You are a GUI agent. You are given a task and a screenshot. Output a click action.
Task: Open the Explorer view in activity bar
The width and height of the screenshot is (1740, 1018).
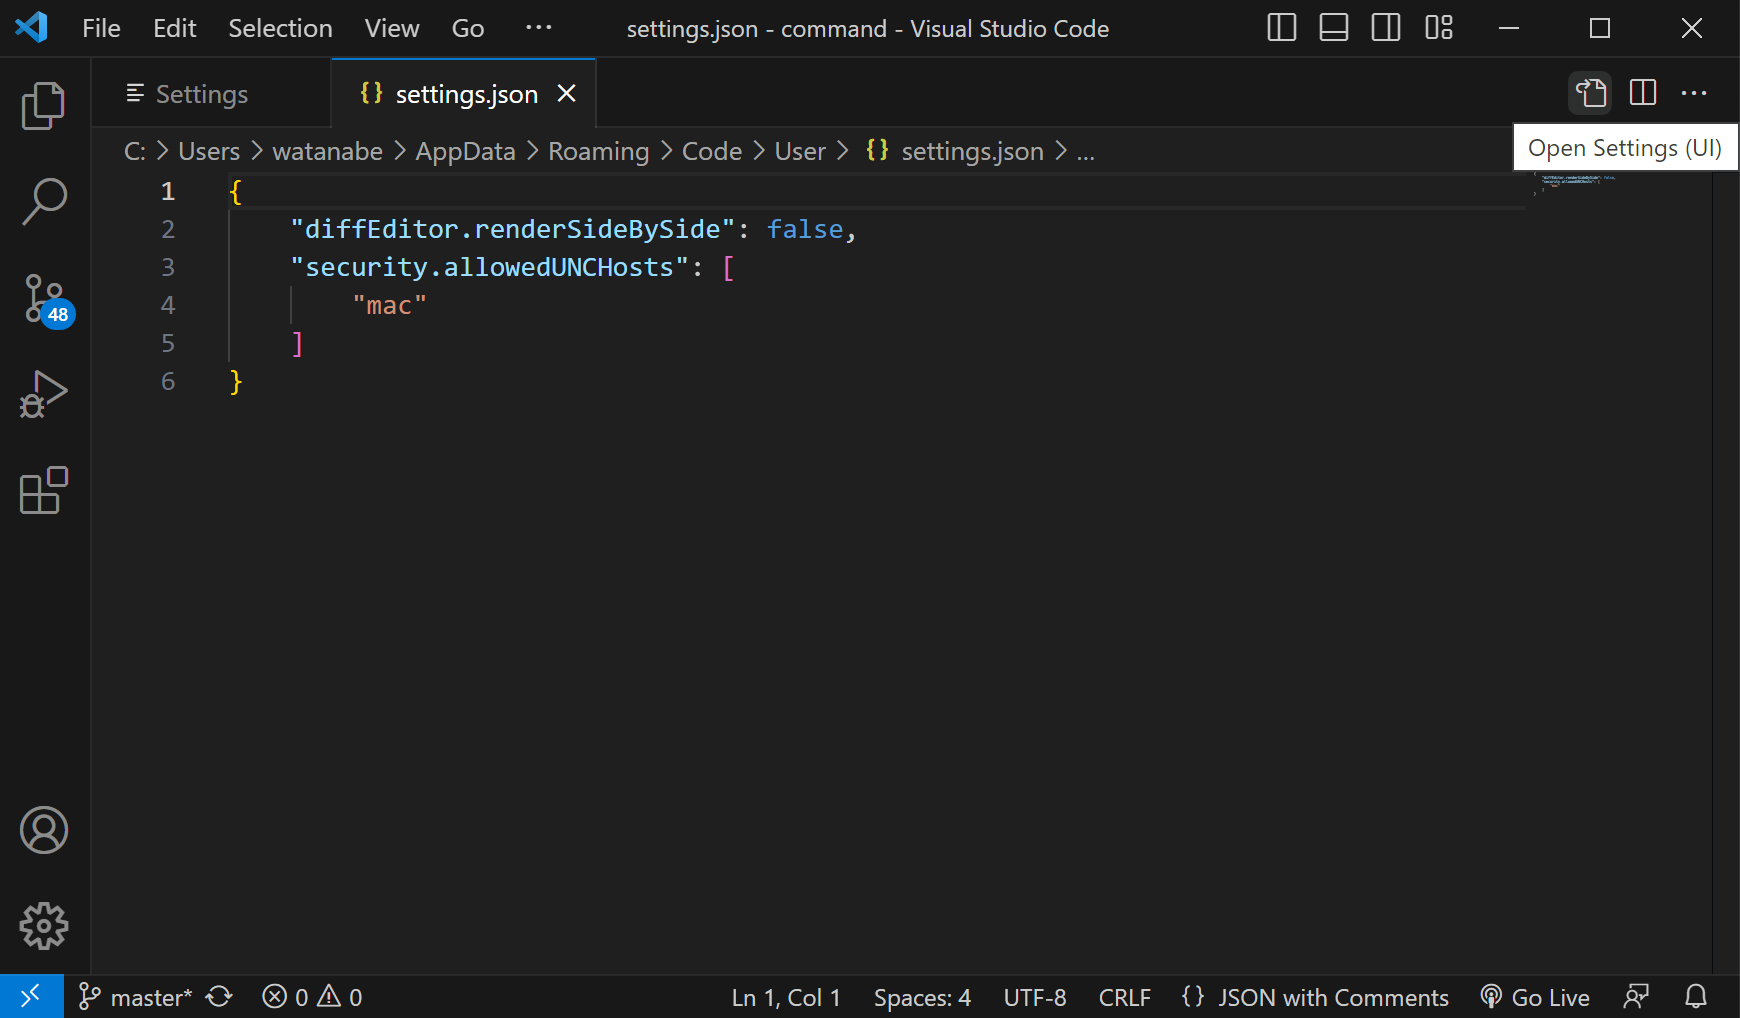pos(44,105)
